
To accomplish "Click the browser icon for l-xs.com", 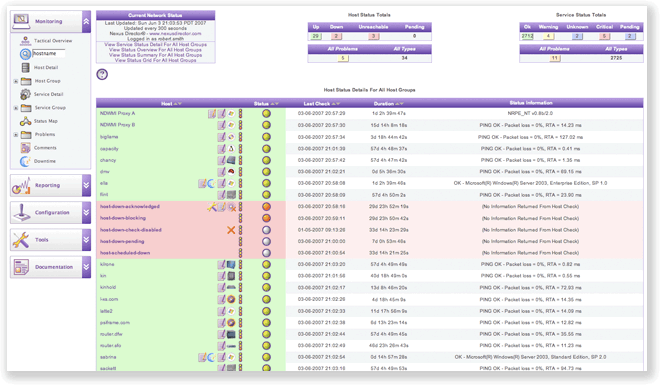I will [231, 300].
